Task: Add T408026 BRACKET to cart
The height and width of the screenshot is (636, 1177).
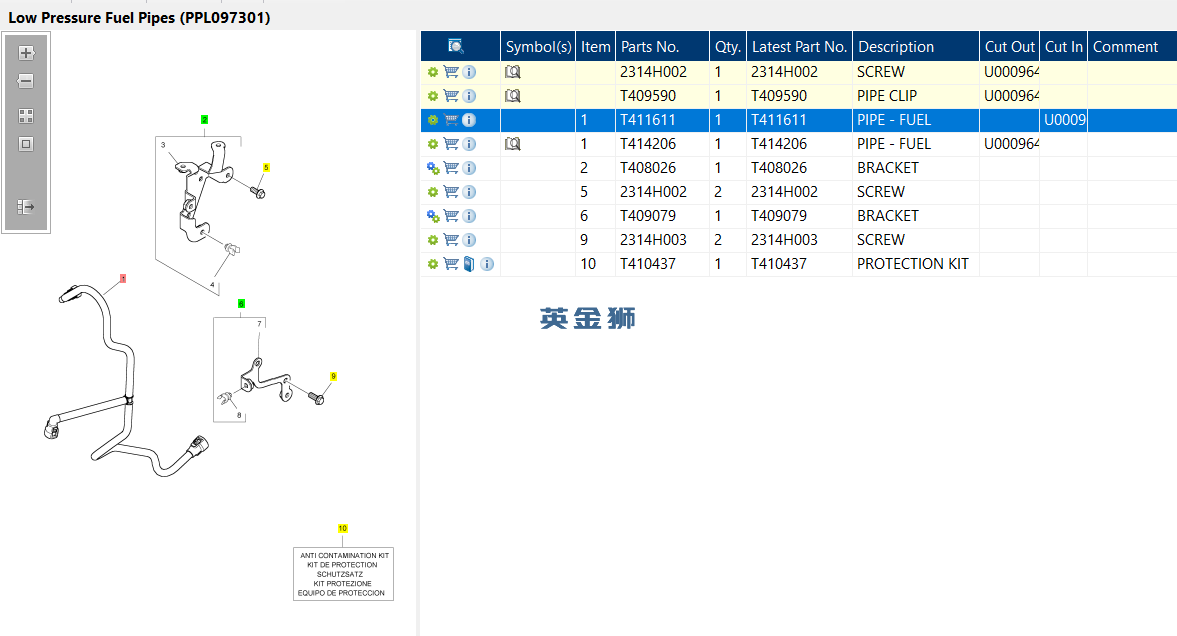Action: [451, 168]
